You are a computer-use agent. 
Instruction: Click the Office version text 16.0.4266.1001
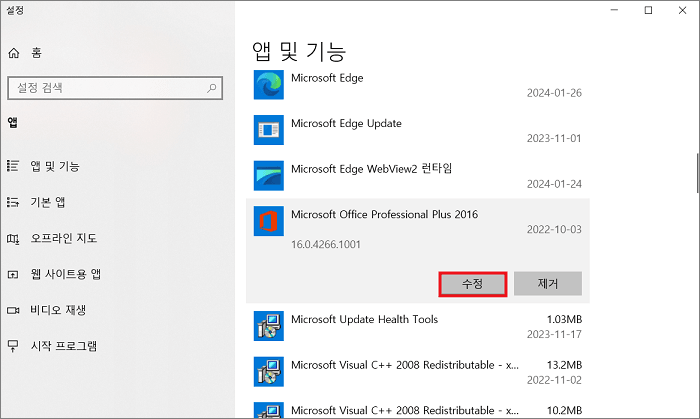(x=326, y=245)
